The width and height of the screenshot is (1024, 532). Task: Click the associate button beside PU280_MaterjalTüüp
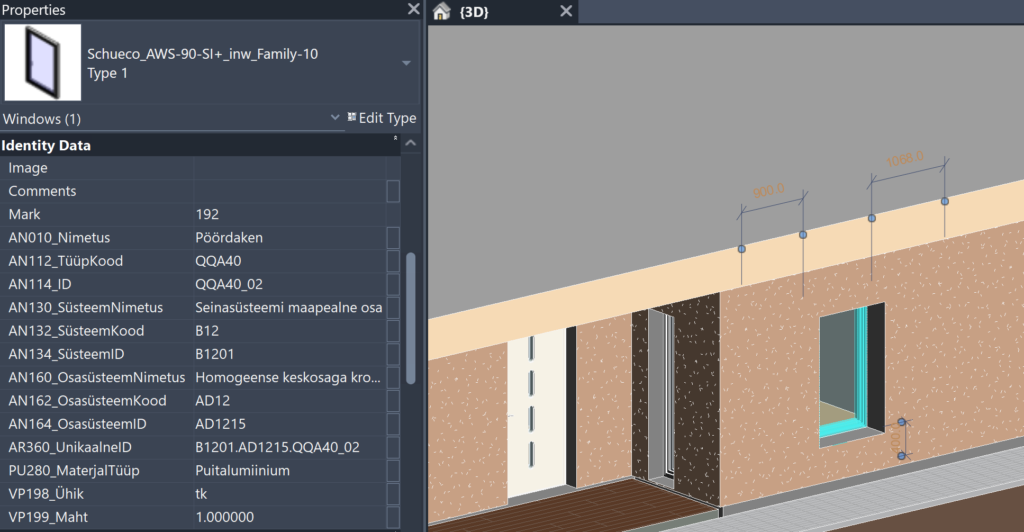point(393,471)
